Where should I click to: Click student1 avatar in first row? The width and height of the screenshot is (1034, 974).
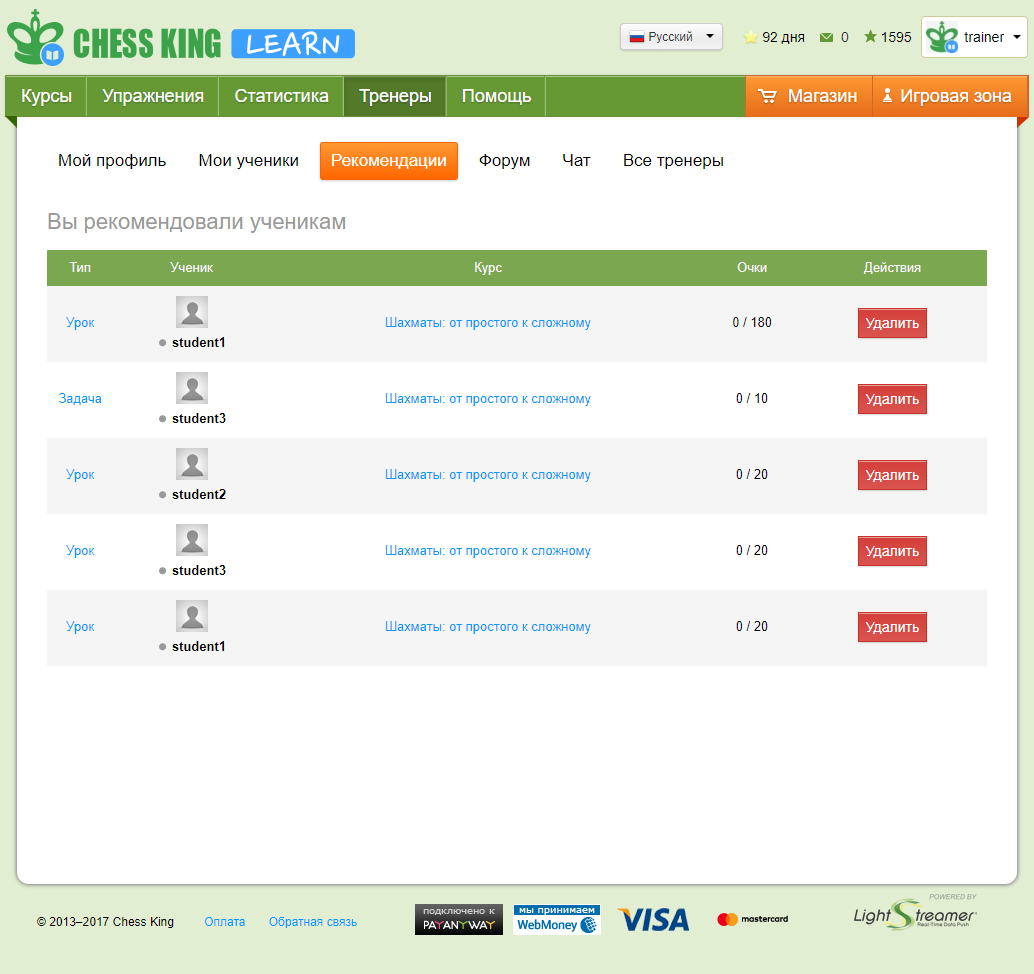point(192,312)
